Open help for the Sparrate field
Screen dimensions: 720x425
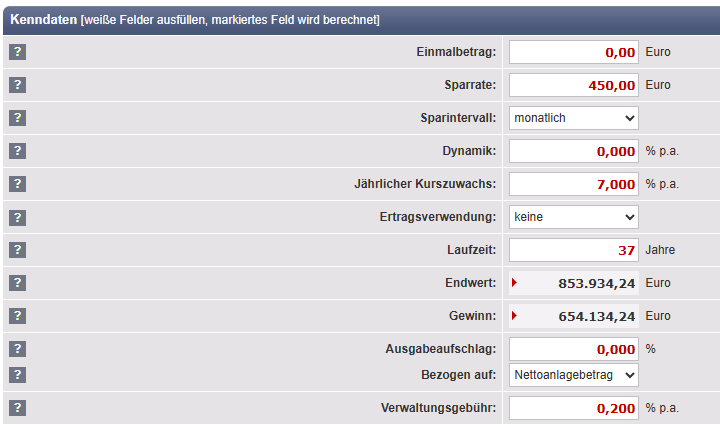(17, 85)
